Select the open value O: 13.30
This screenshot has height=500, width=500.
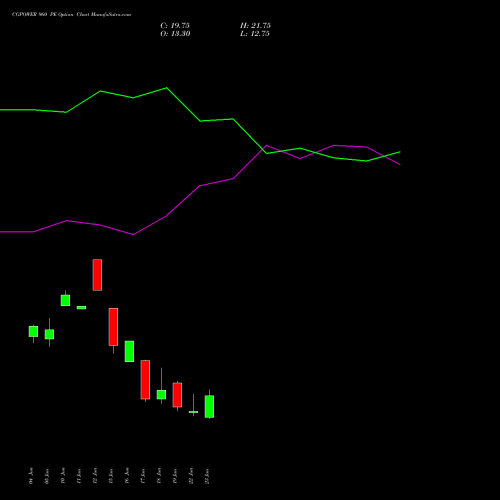click(x=175, y=34)
